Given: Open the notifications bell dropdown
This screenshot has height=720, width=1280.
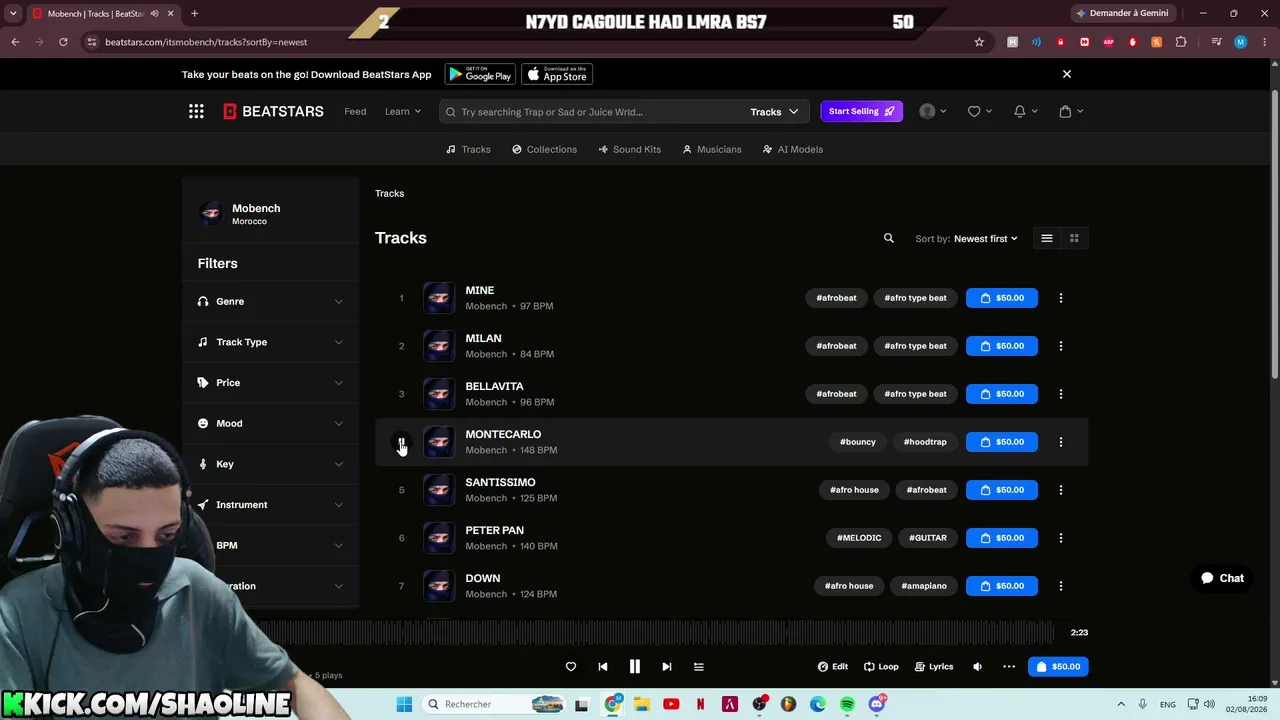Looking at the screenshot, I should tap(1026, 111).
